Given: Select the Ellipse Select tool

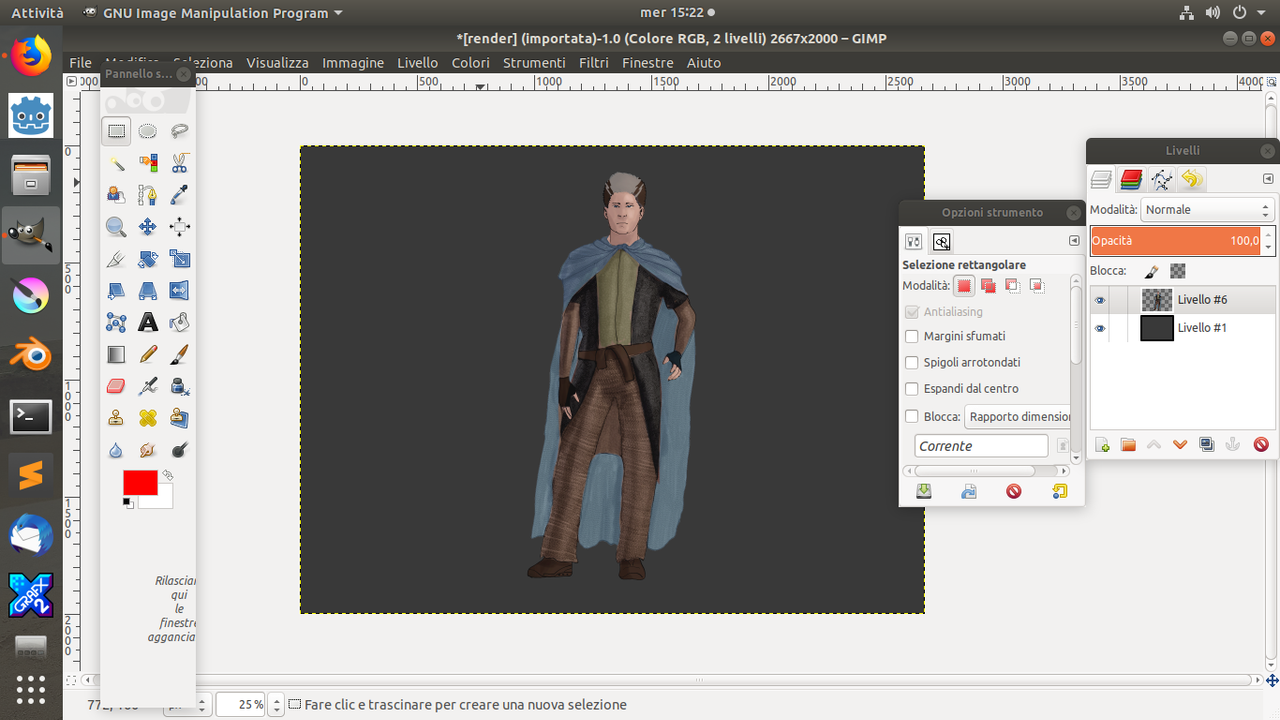Looking at the screenshot, I should point(148,131).
